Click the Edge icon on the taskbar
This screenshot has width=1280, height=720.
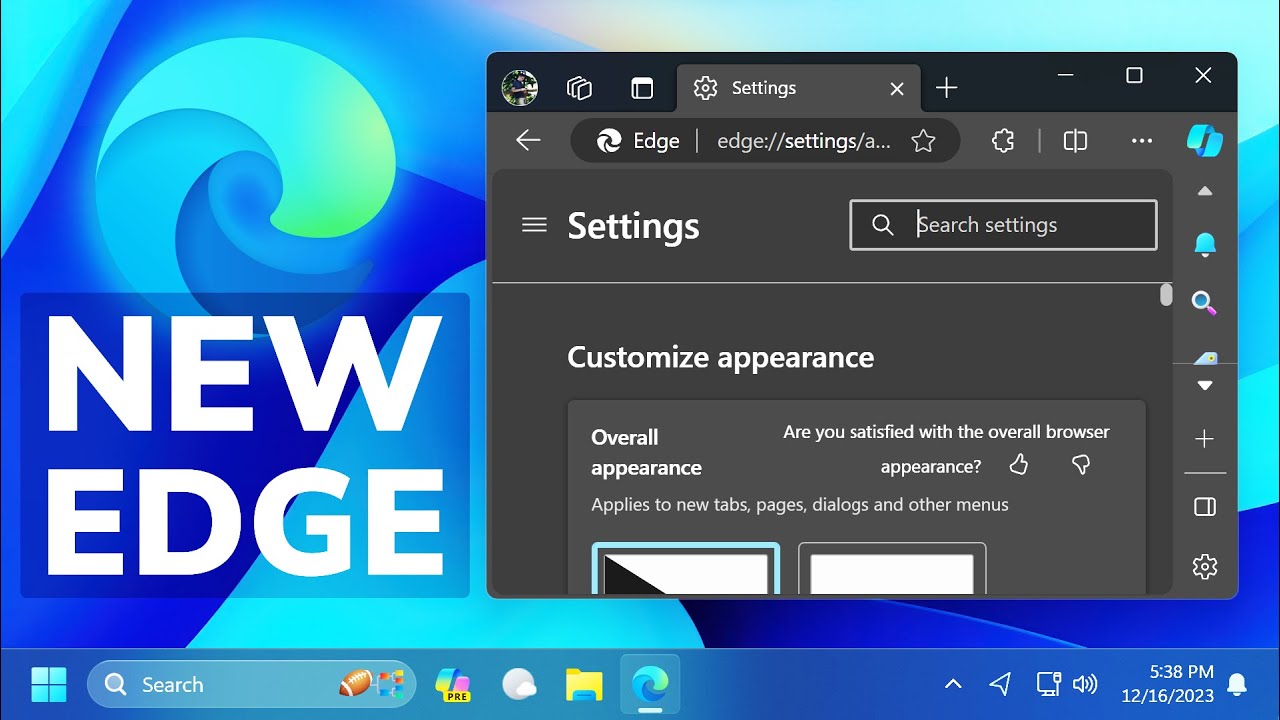click(x=650, y=685)
